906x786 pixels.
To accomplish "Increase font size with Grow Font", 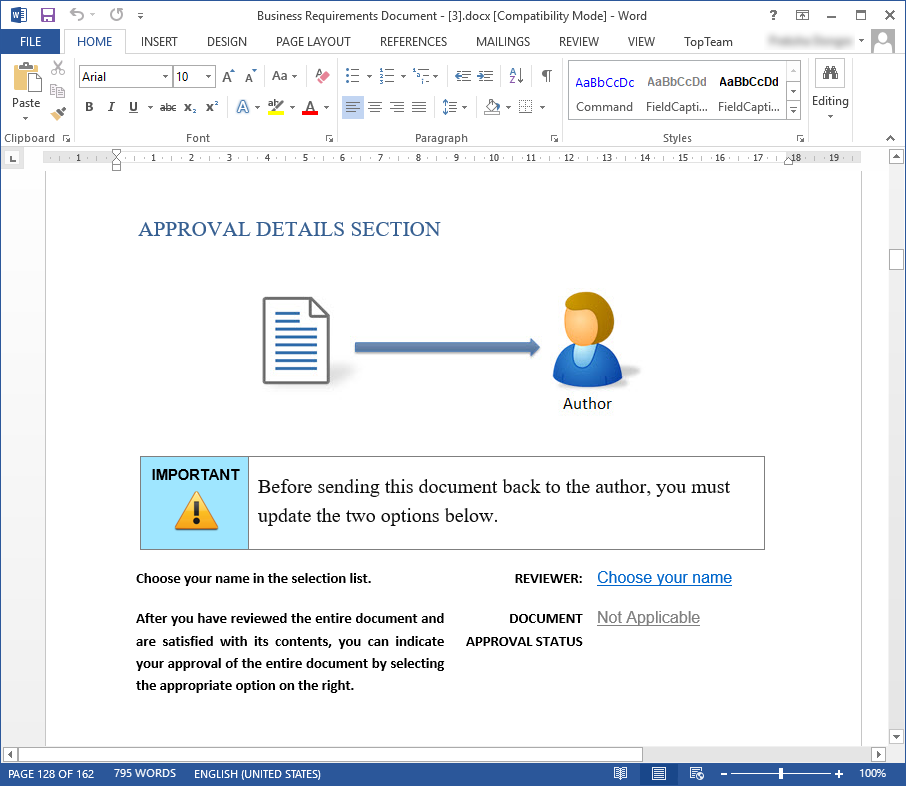I will (228, 76).
